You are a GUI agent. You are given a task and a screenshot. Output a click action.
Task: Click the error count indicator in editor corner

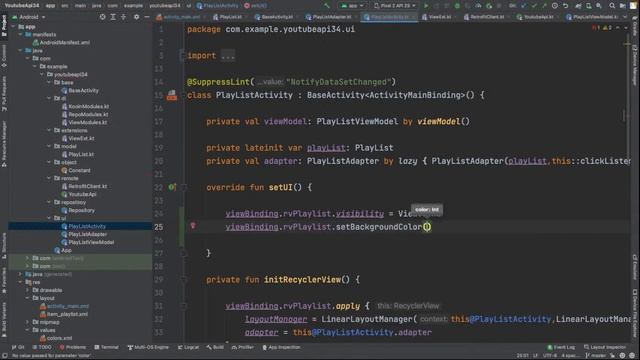595,28
